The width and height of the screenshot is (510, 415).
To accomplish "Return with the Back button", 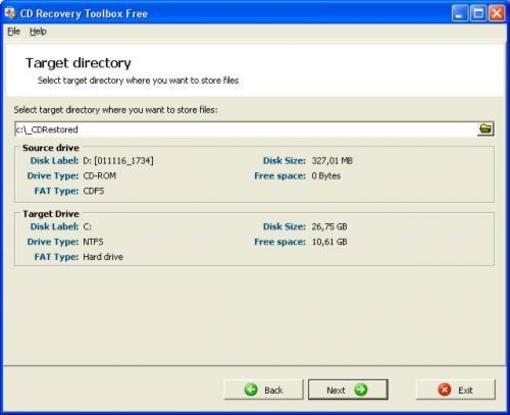I will point(264,389).
